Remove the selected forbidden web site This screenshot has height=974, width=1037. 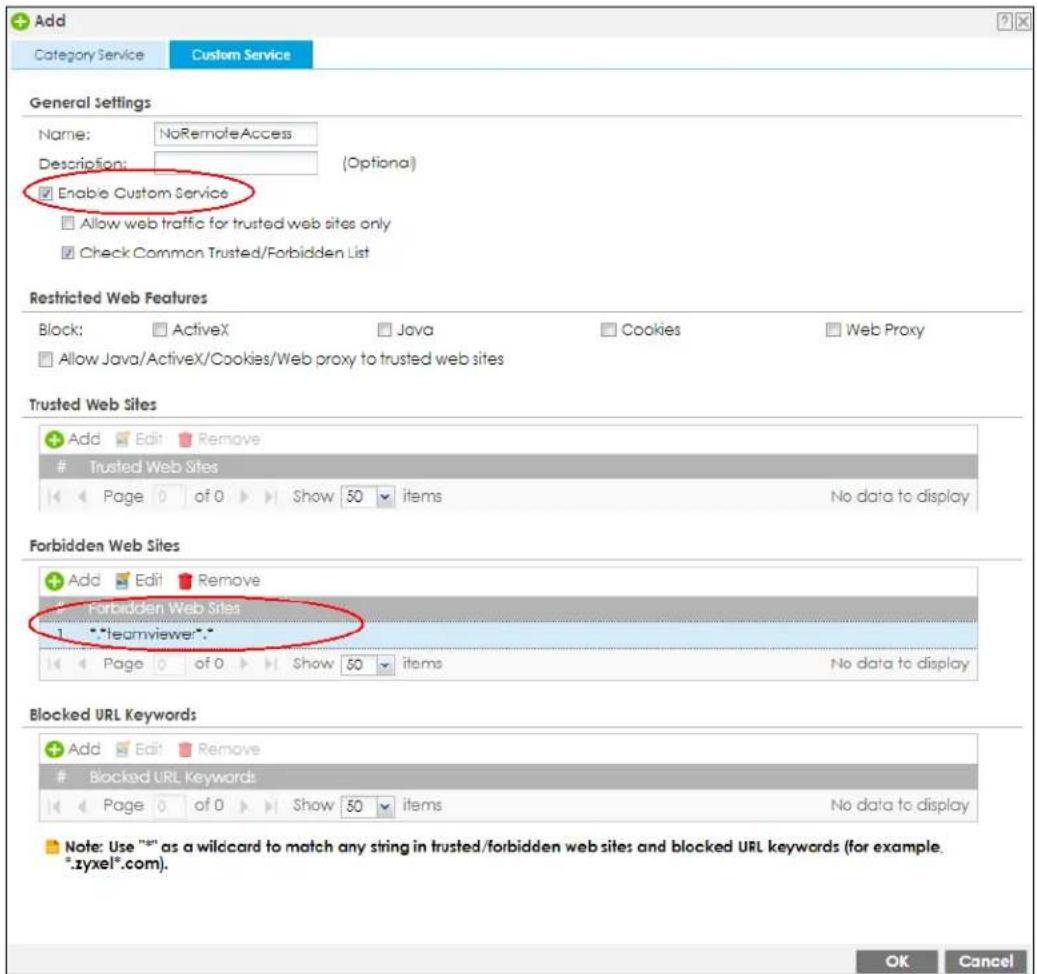click(x=219, y=581)
